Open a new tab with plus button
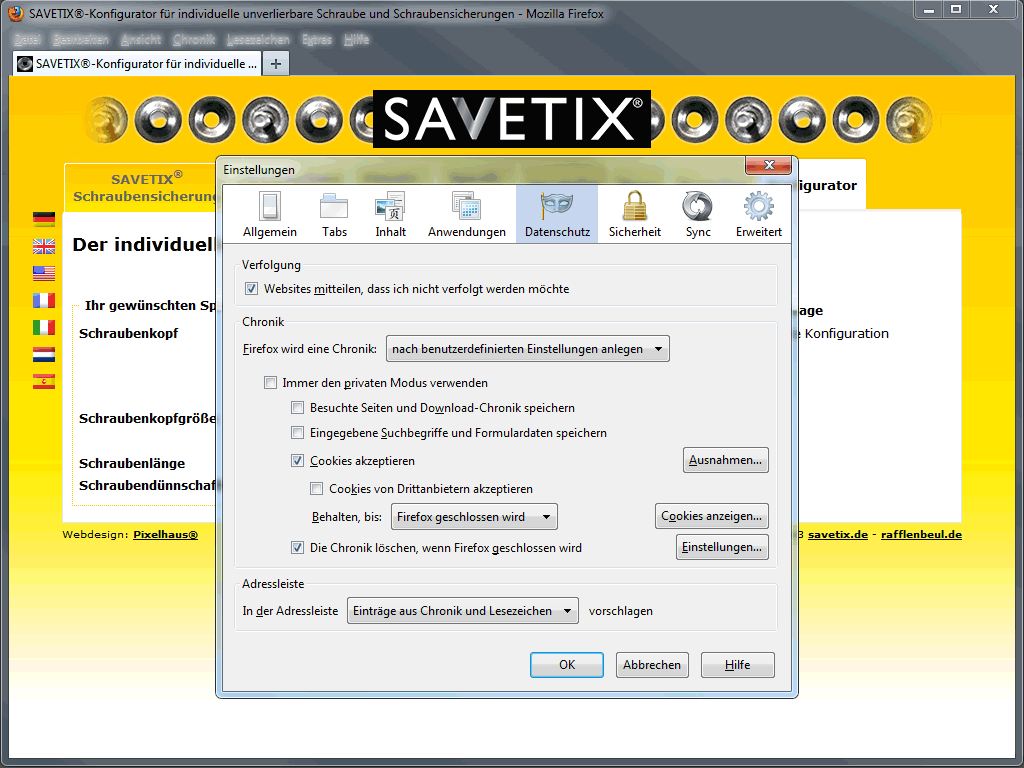 tap(276, 64)
